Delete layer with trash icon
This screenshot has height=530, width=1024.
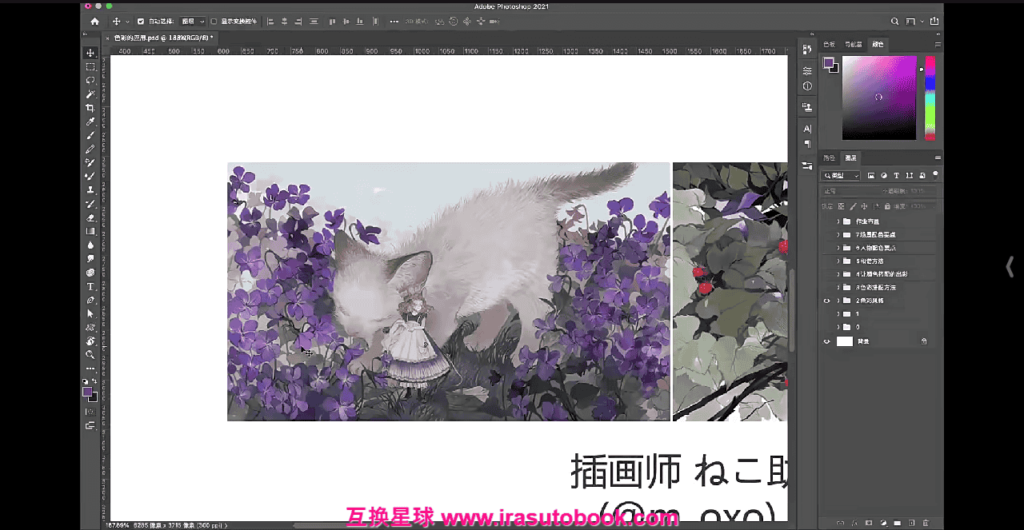[x=925, y=523]
